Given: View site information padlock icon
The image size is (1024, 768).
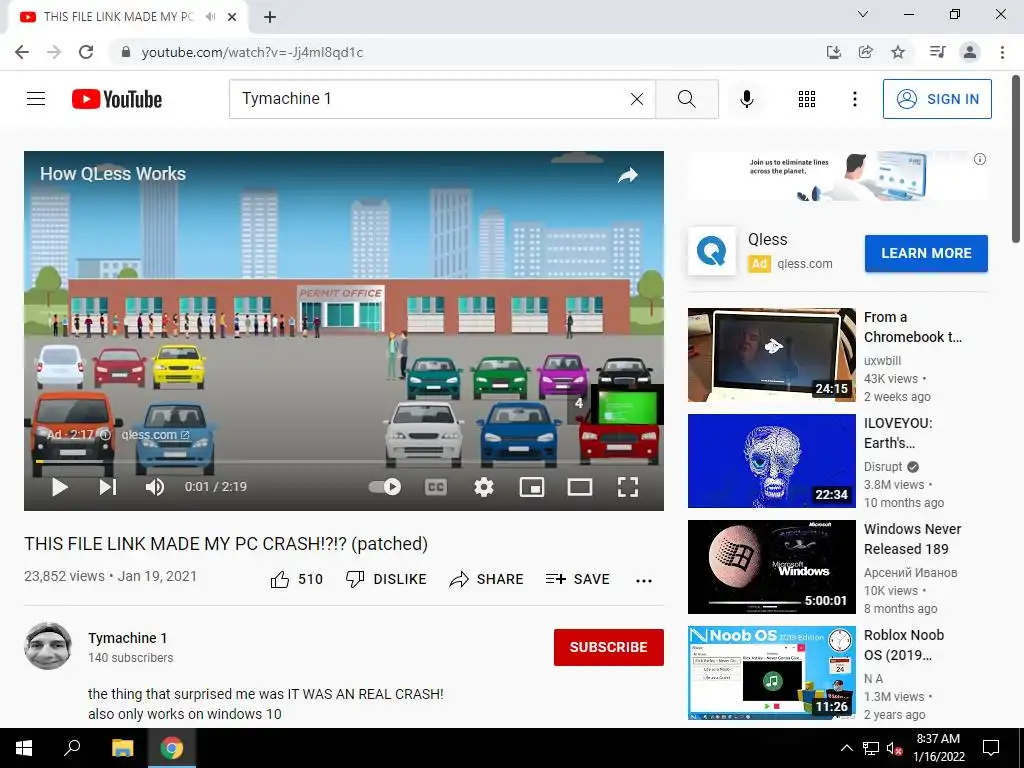Looking at the screenshot, I should tap(126, 52).
